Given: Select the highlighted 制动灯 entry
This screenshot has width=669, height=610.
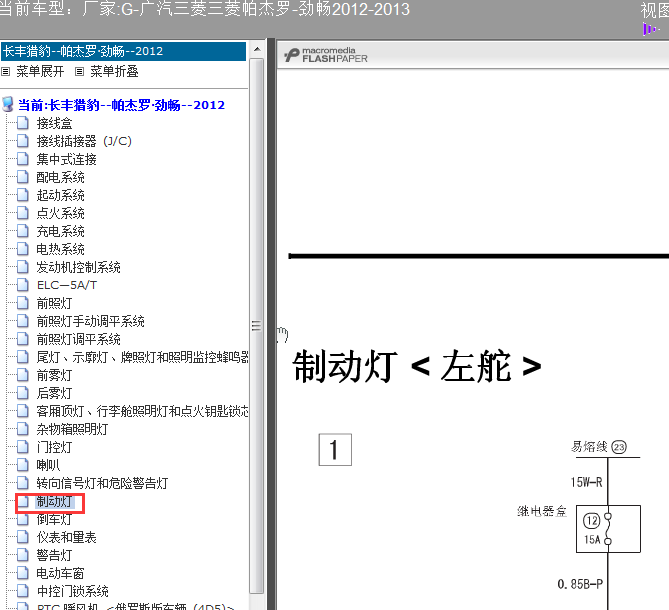Looking at the screenshot, I should tap(54, 502).
